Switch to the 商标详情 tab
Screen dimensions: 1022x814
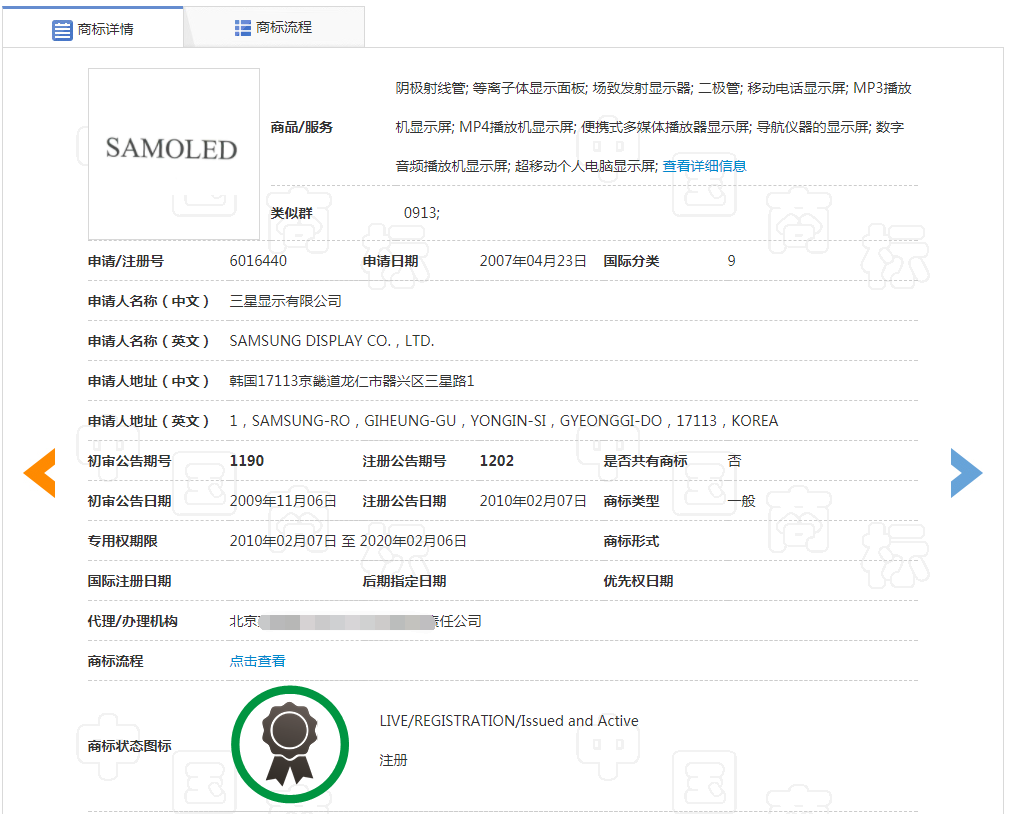[93, 28]
